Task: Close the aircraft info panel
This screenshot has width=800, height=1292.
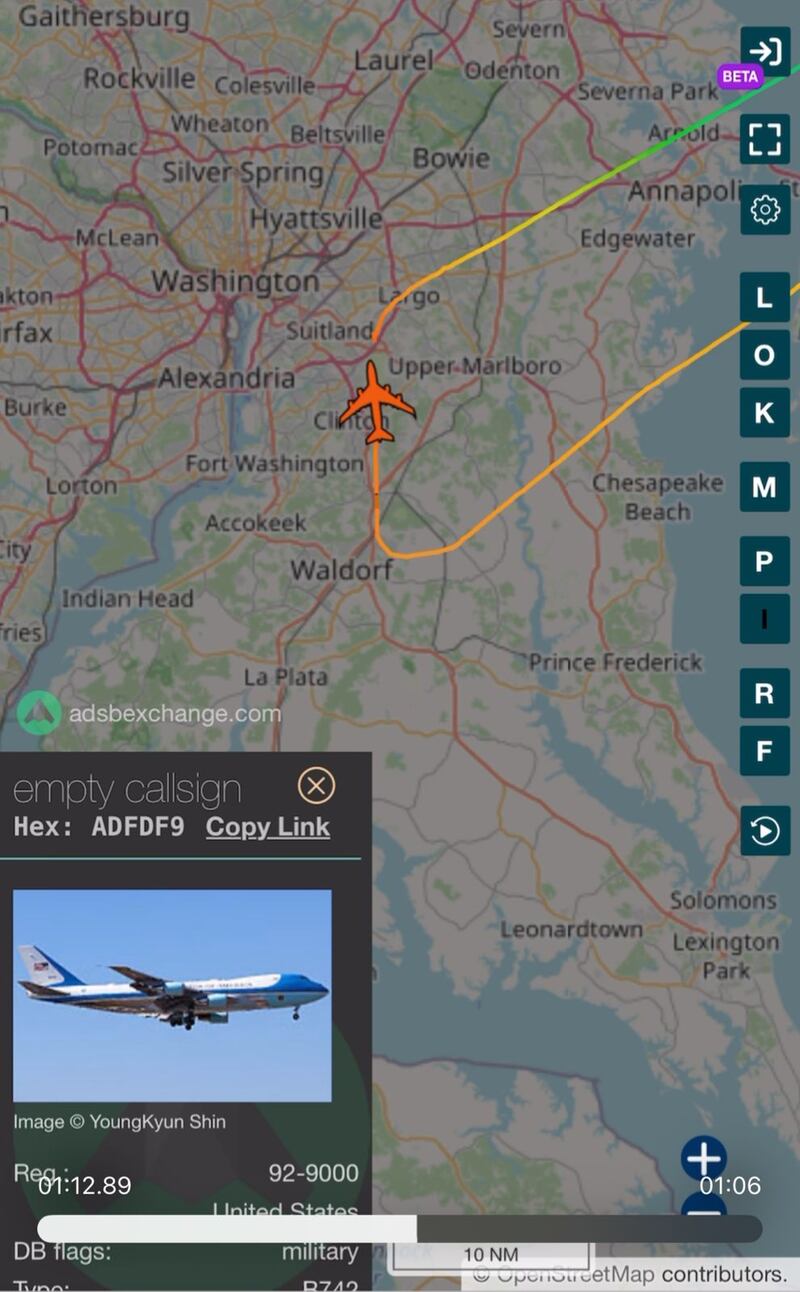Action: [x=316, y=786]
